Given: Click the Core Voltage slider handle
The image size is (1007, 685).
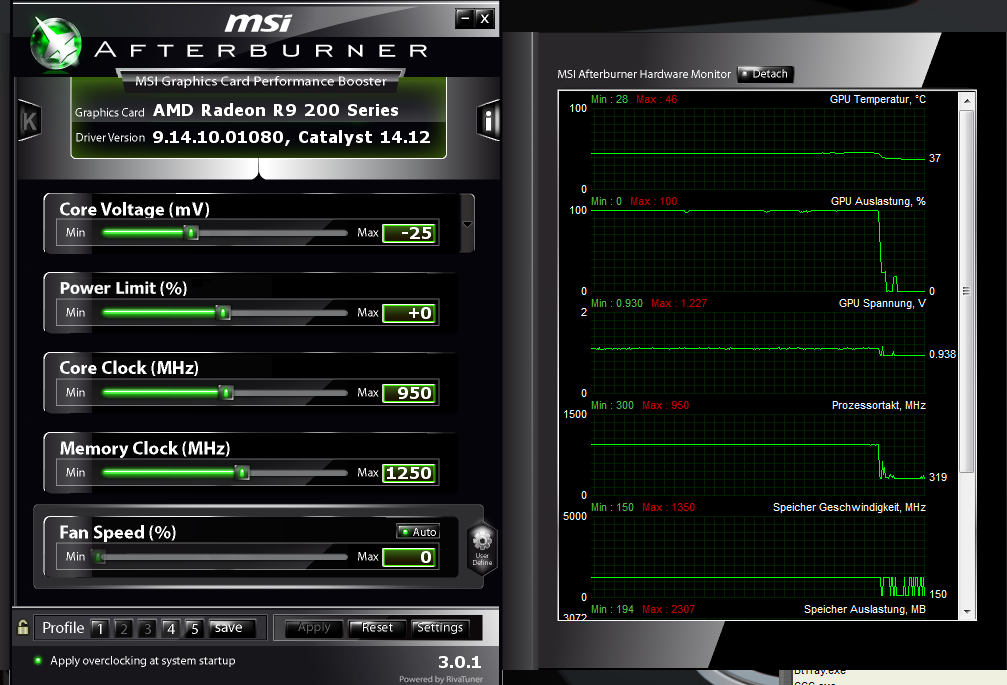Looking at the screenshot, I should pos(191,232).
